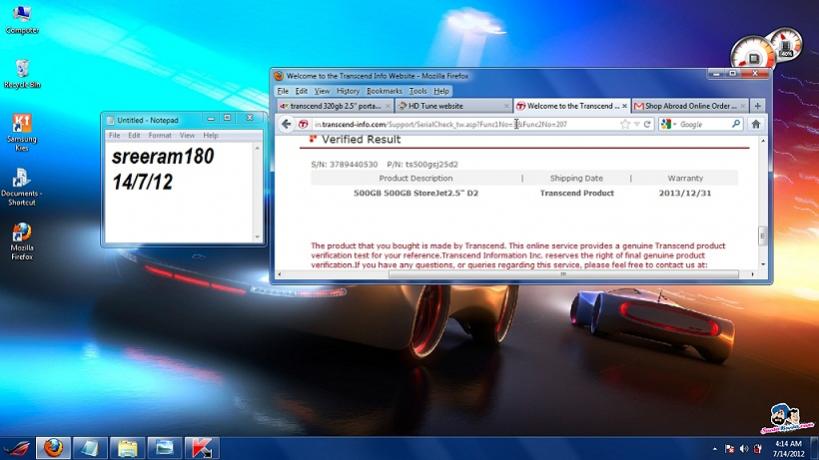The width and height of the screenshot is (819, 460).
Task: Open the Notepad taskbar button
Action: click(90, 449)
